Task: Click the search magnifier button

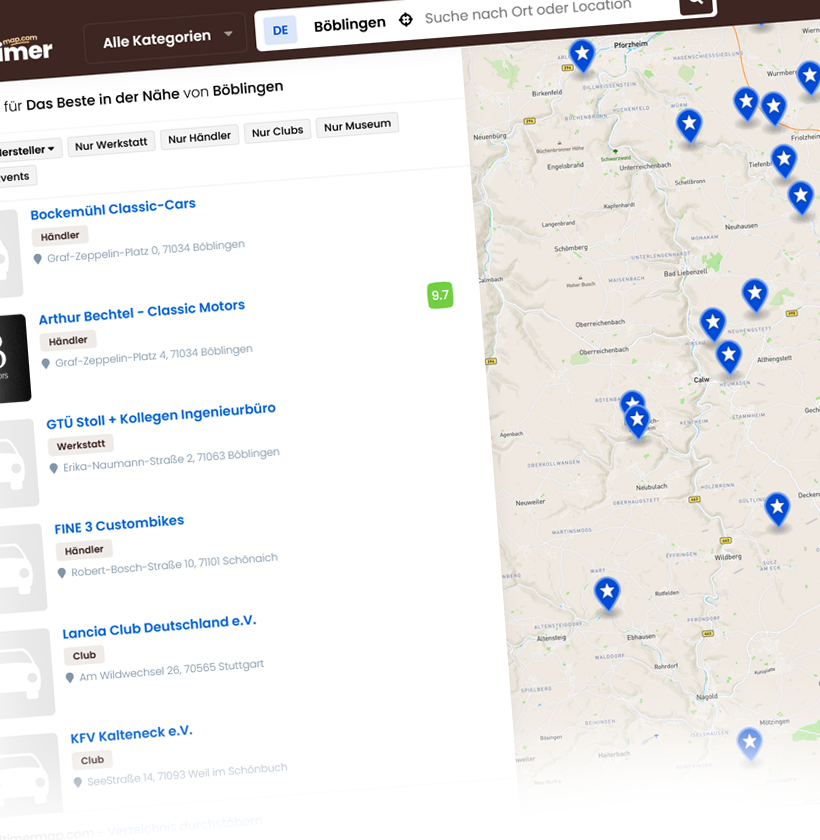Action: 696,4
